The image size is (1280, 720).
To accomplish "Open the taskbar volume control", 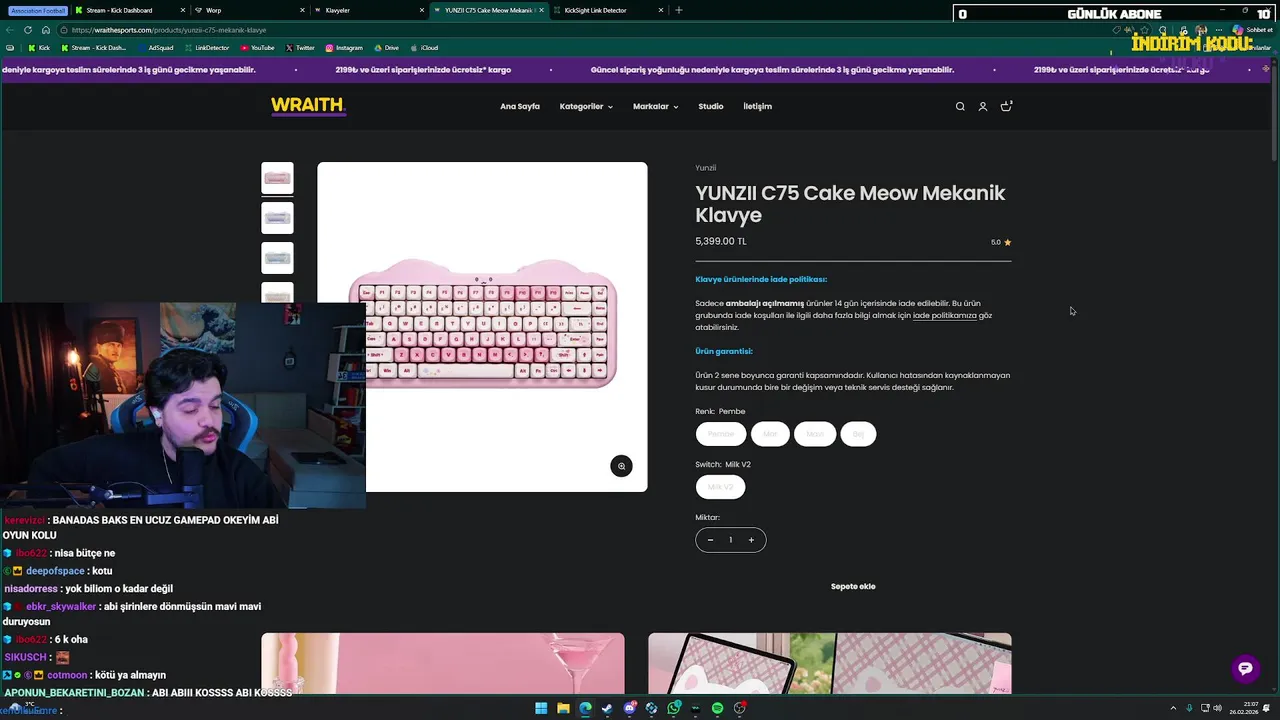I will coord(1218,708).
